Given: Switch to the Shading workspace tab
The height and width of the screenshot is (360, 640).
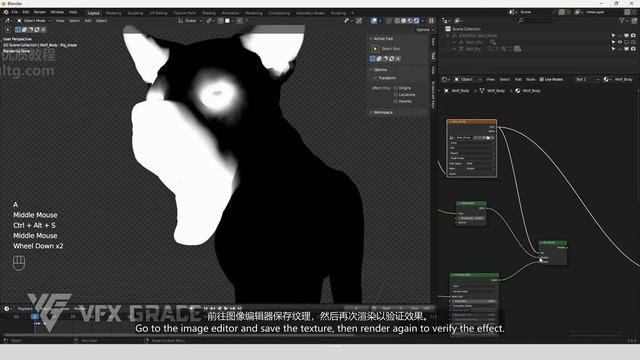Looking at the screenshot, I should 209,13.
